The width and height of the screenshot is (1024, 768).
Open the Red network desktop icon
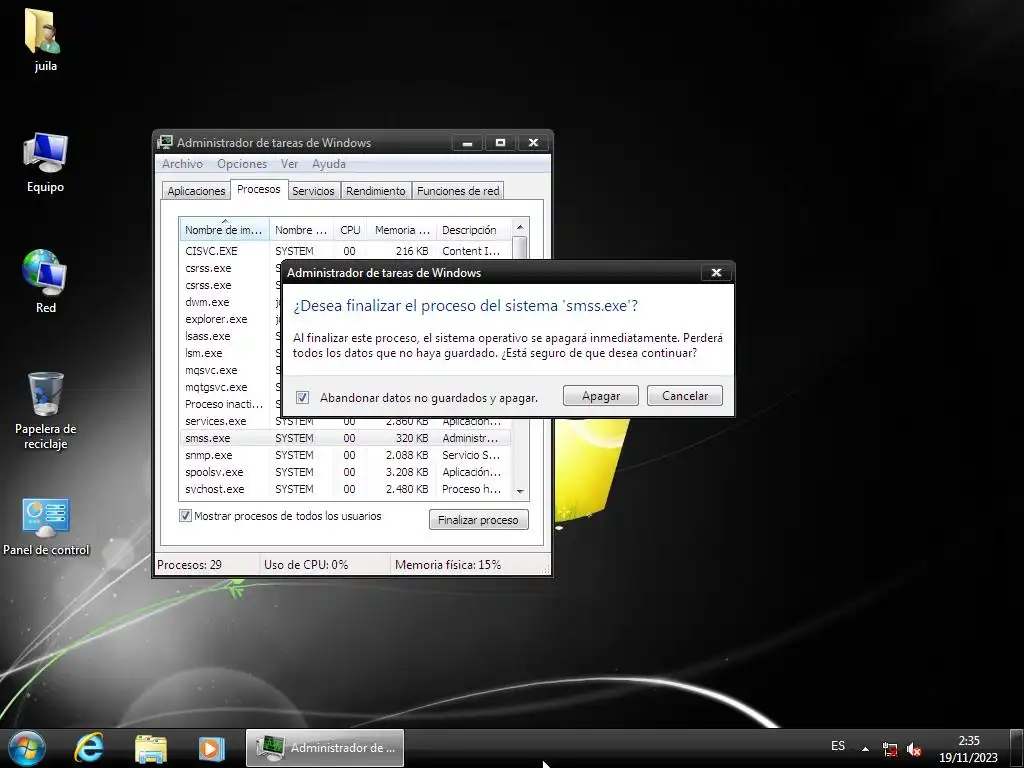45,281
